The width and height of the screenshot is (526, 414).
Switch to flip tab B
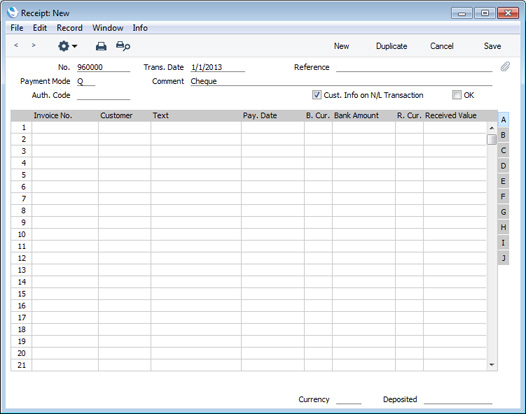503,135
